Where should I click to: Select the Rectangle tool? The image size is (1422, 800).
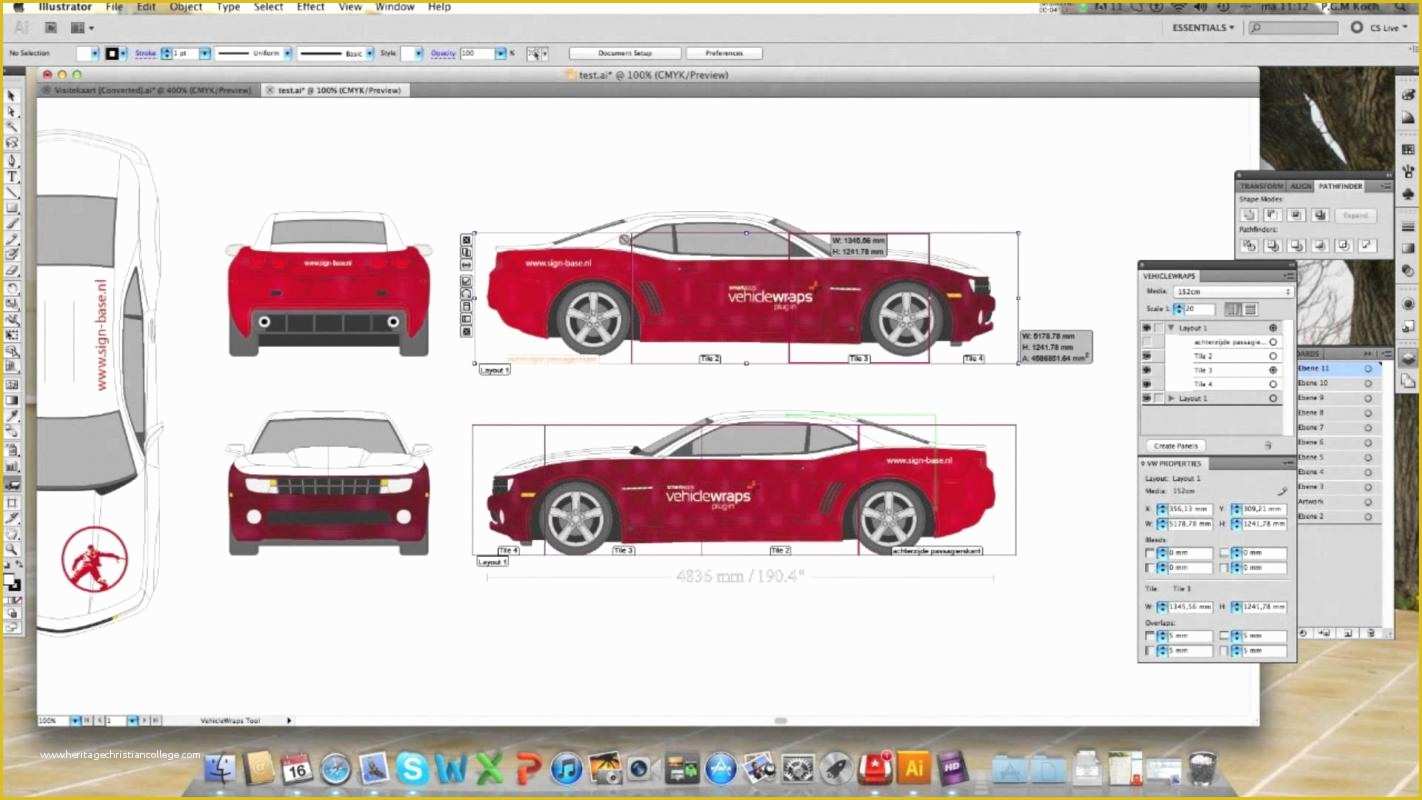click(12, 208)
